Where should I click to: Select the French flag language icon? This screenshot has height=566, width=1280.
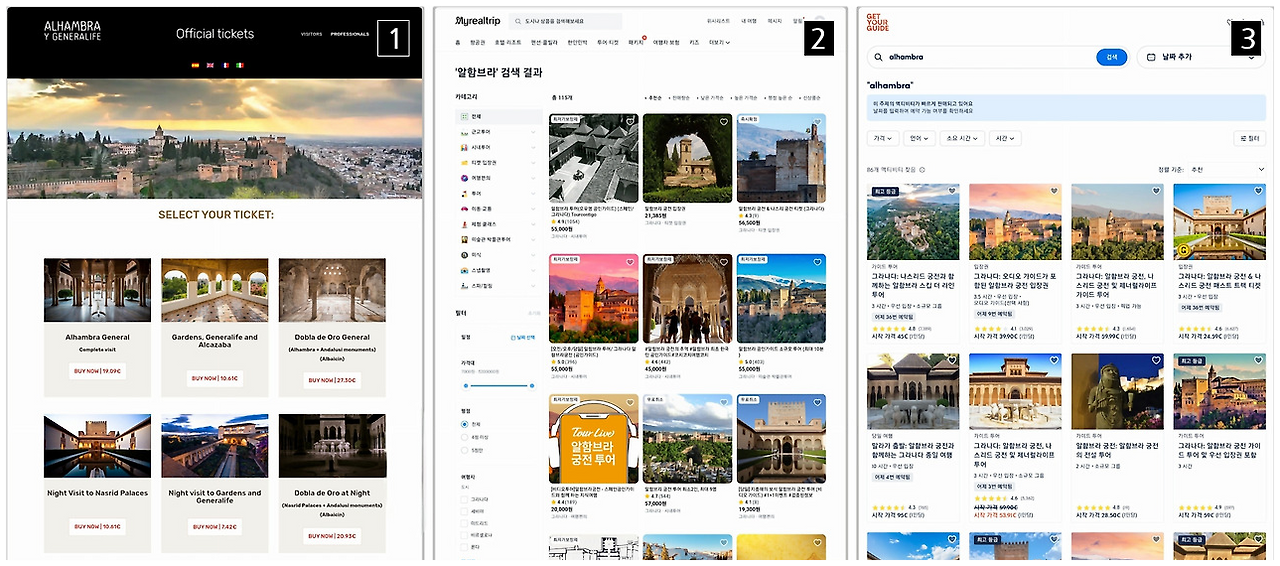[225, 64]
